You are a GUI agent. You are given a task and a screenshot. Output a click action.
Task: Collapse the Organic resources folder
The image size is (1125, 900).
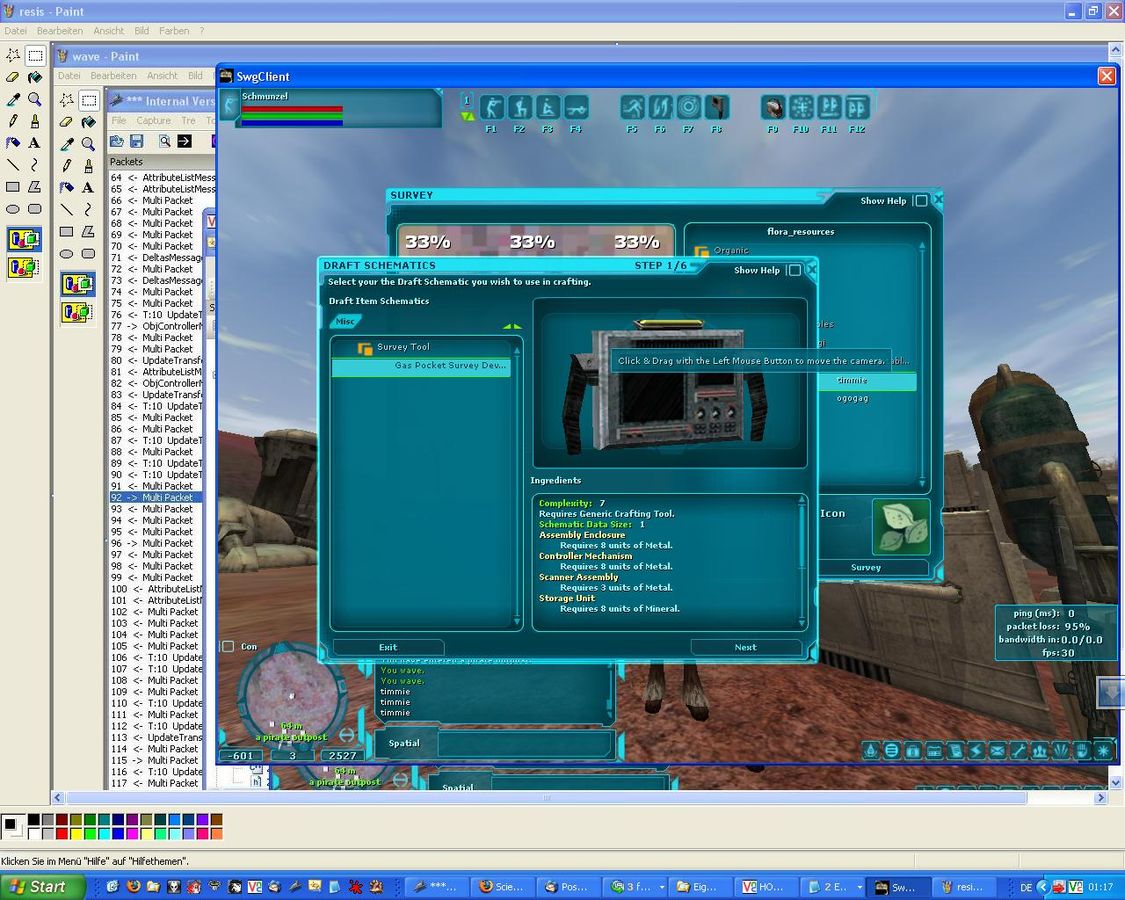tap(702, 251)
